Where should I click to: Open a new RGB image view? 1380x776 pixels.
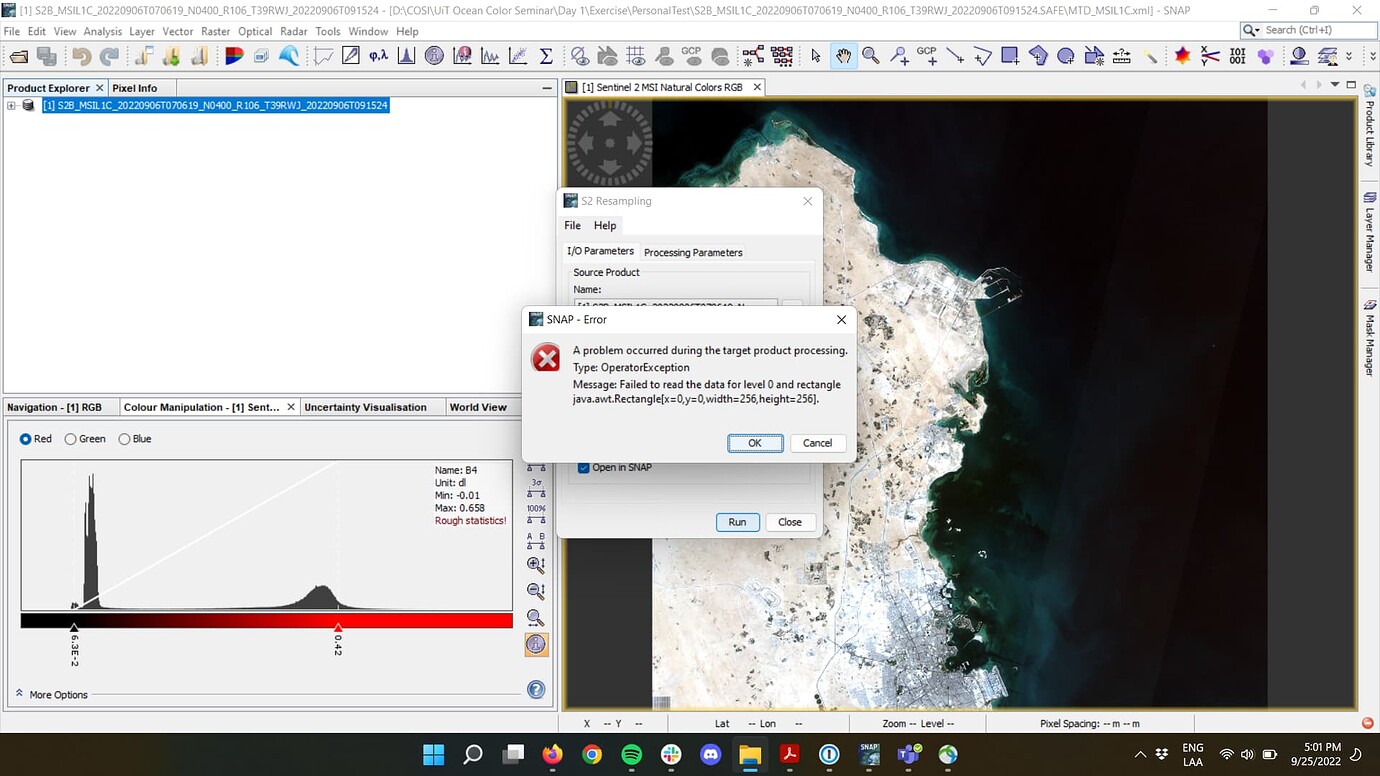click(x=235, y=55)
